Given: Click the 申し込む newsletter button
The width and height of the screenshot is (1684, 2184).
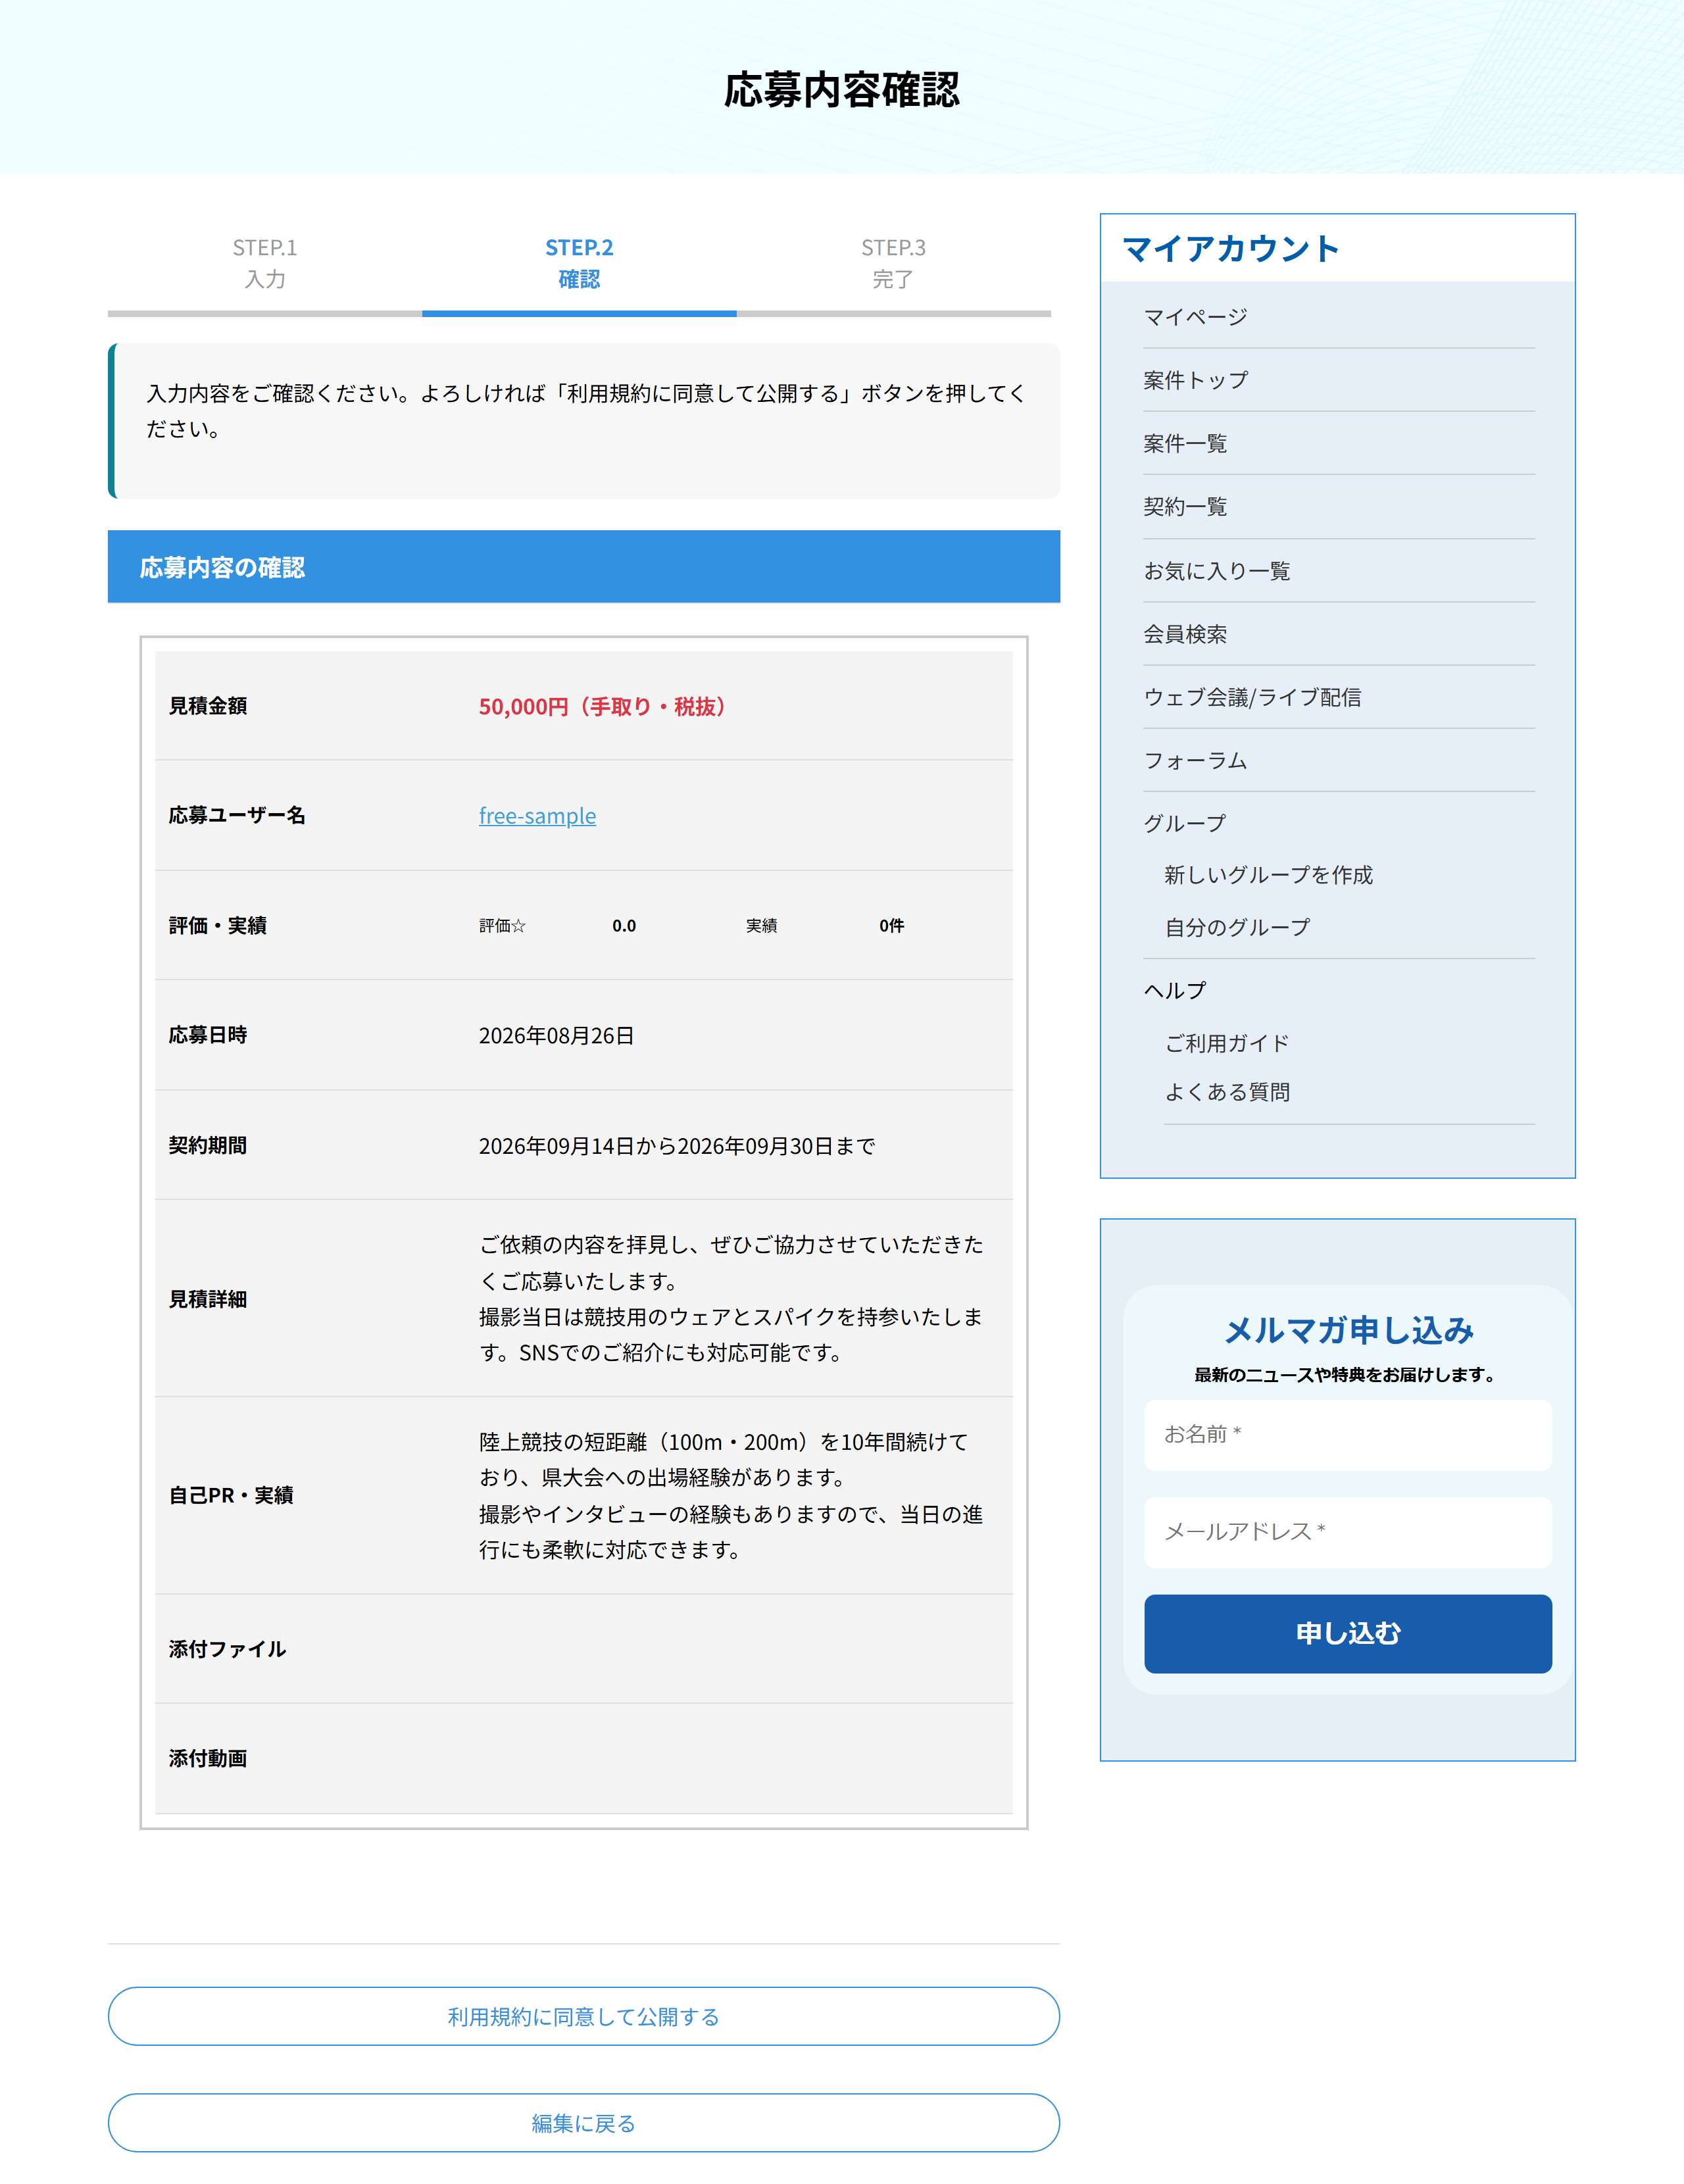Looking at the screenshot, I should [1348, 1633].
